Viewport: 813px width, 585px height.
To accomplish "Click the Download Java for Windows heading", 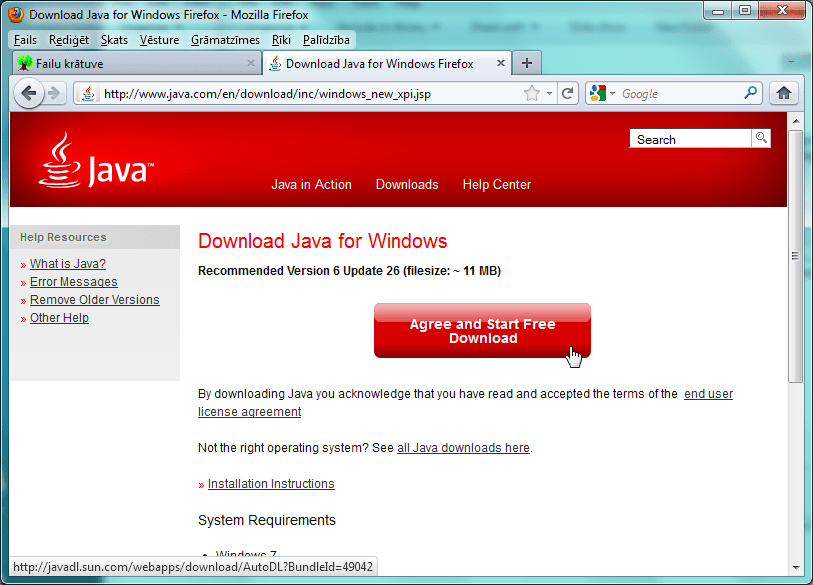I will 323,241.
